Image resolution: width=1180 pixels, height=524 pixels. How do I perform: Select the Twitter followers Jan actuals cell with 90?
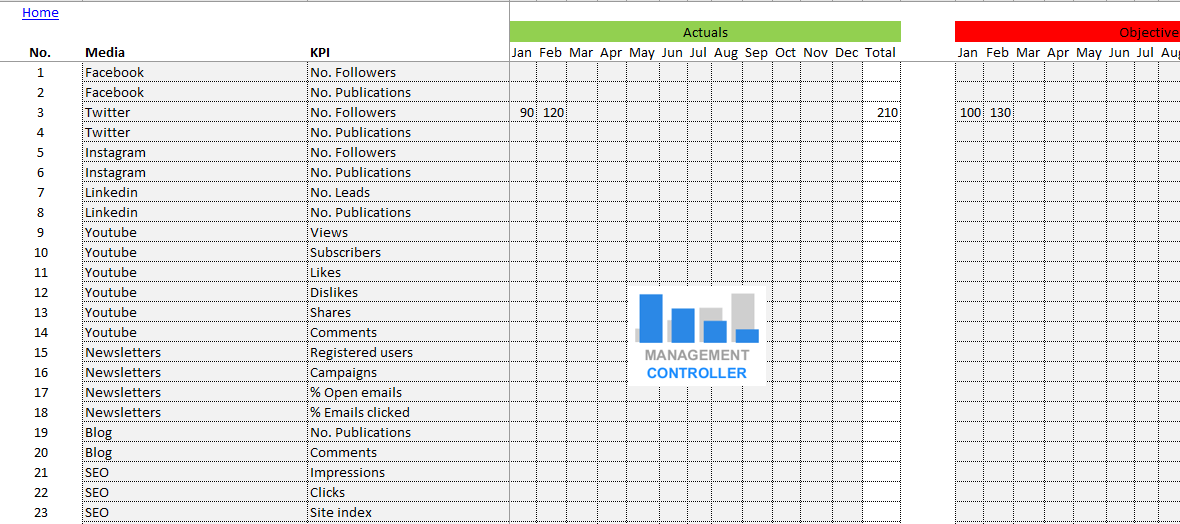point(526,113)
